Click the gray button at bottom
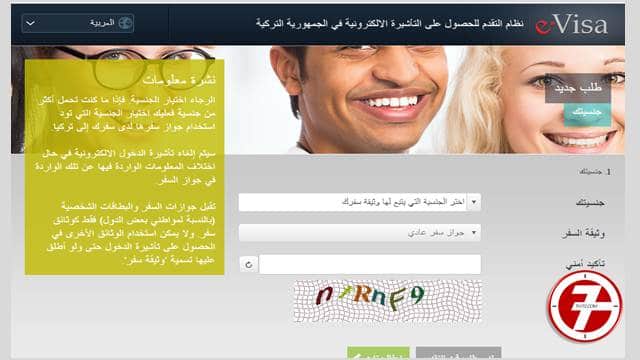The image size is (640, 360). 458,354
